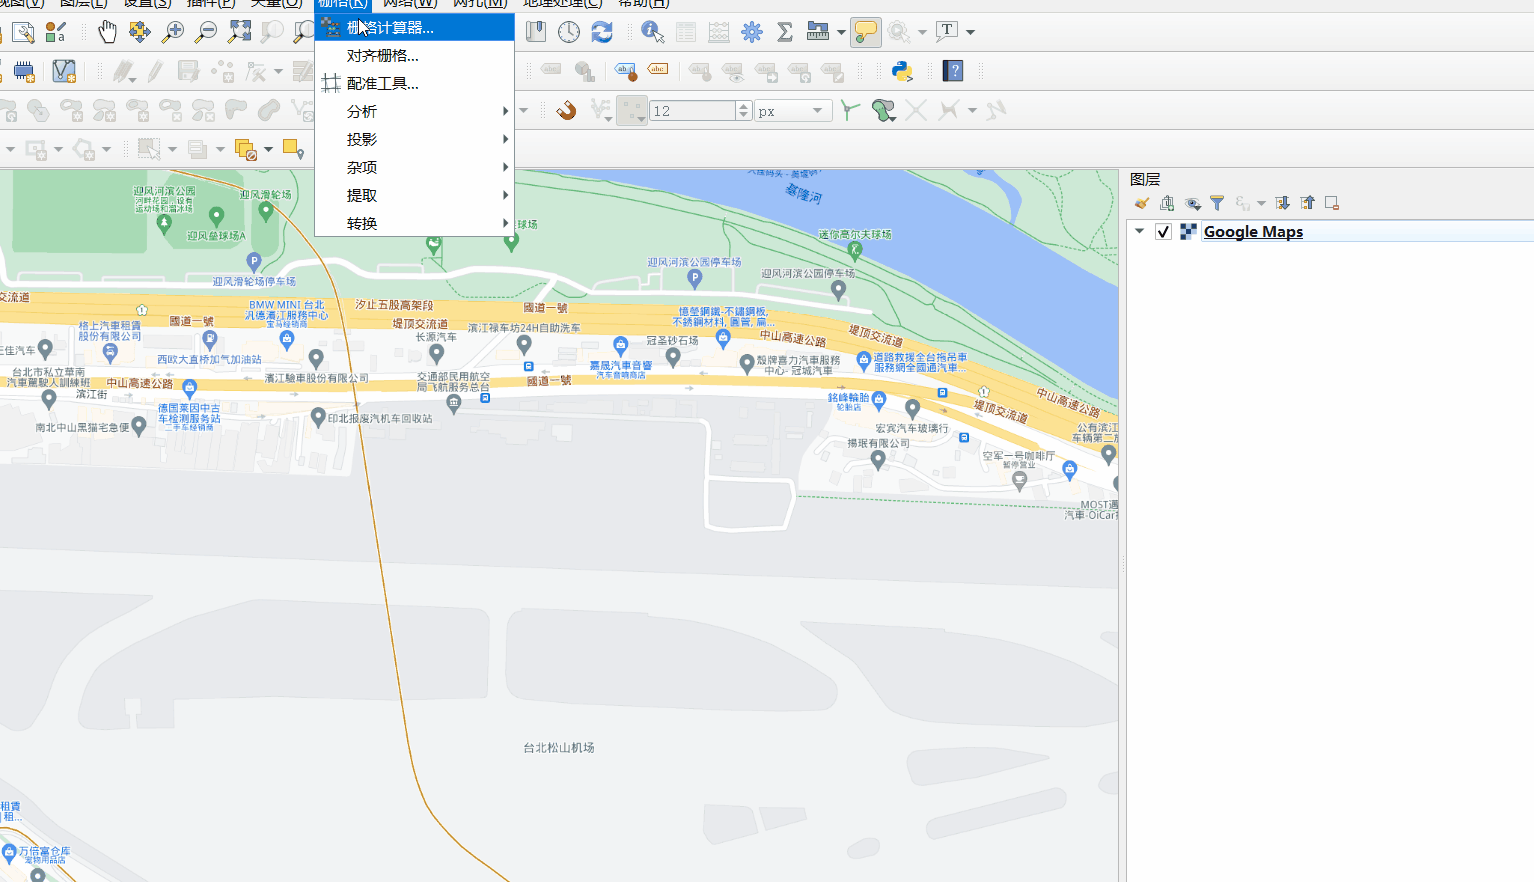Select the Text Annotation tool
This screenshot has width=1534, height=882.
pyautogui.click(x=947, y=32)
